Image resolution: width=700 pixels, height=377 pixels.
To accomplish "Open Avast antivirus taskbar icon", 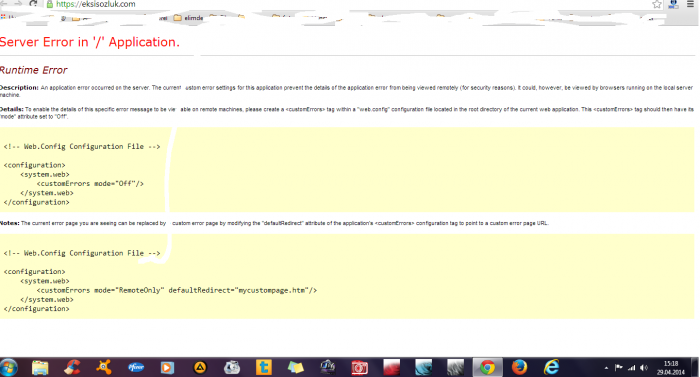I will pyautogui.click(x=104, y=368).
